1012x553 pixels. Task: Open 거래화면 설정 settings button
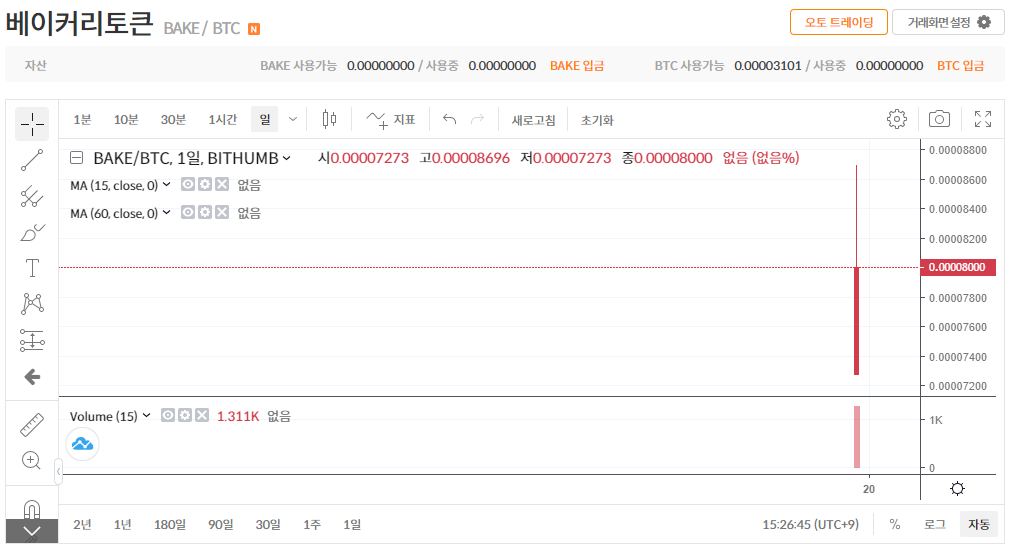point(948,22)
